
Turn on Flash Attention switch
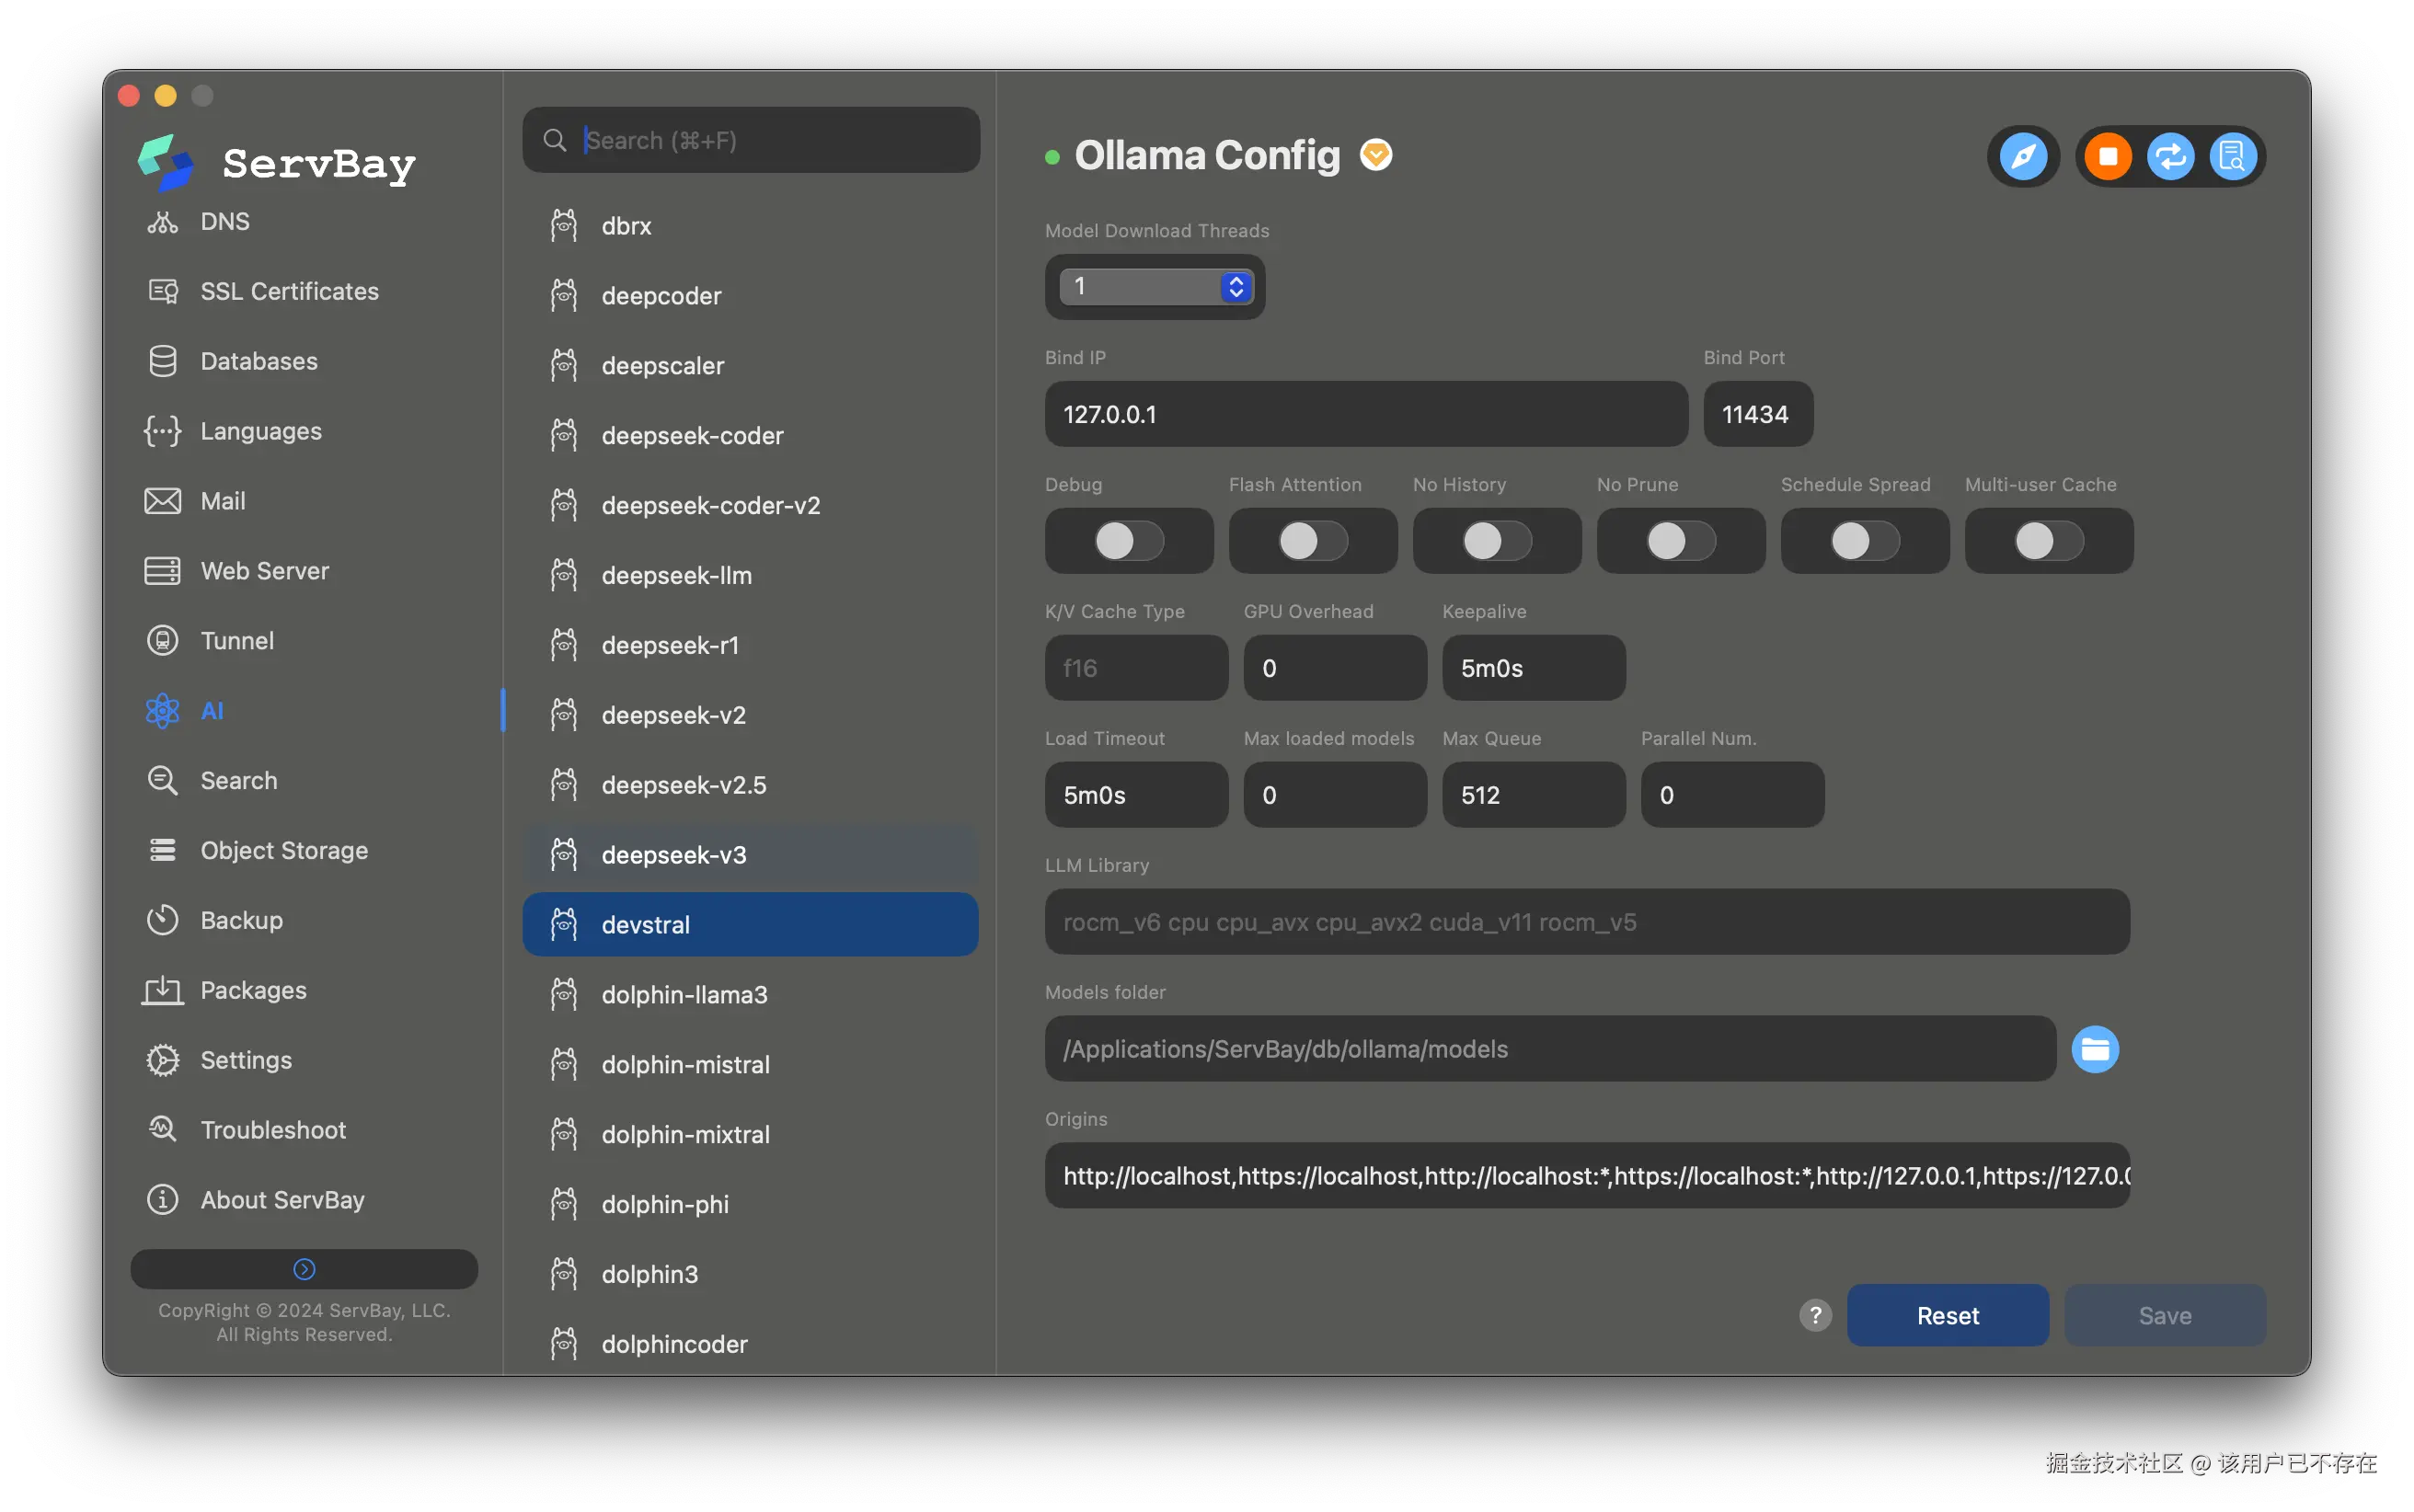pyautogui.click(x=1312, y=541)
